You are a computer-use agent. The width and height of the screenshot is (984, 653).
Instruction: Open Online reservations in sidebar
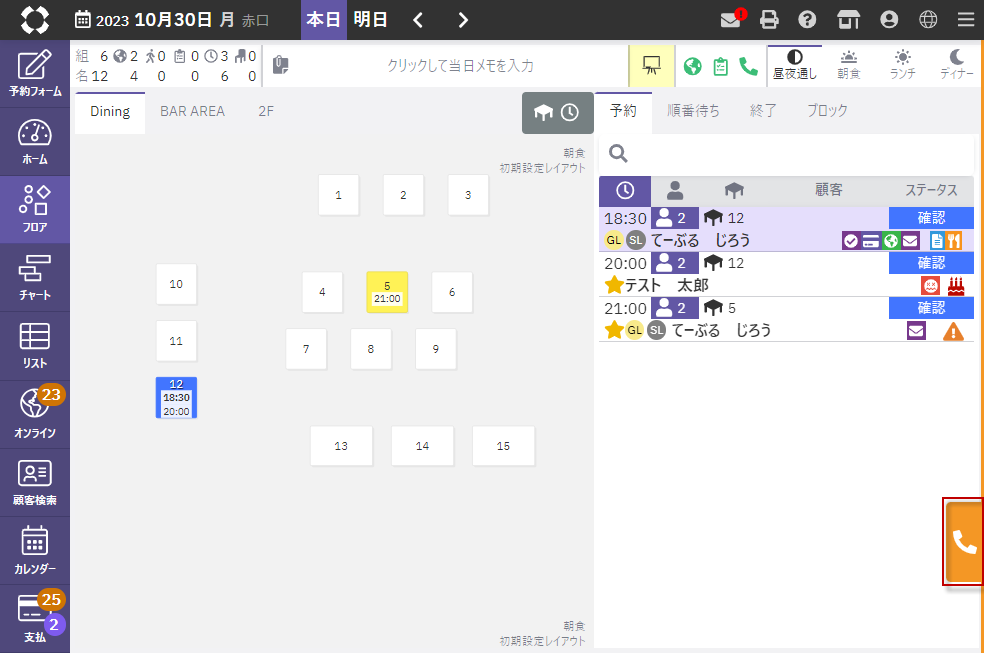click(x=35, y=414)
